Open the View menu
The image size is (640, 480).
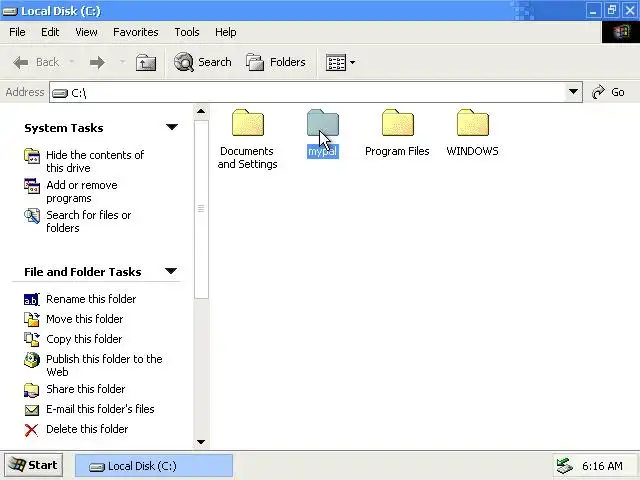click(86, 32)
